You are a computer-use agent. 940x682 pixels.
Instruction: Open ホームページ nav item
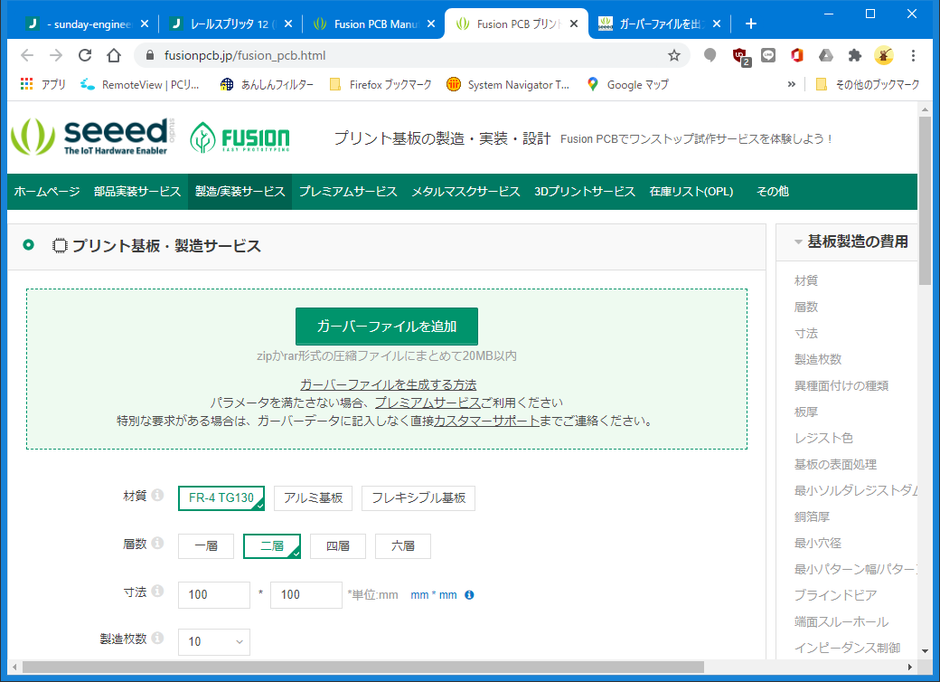pyautogui.click(x=47, y=192)
